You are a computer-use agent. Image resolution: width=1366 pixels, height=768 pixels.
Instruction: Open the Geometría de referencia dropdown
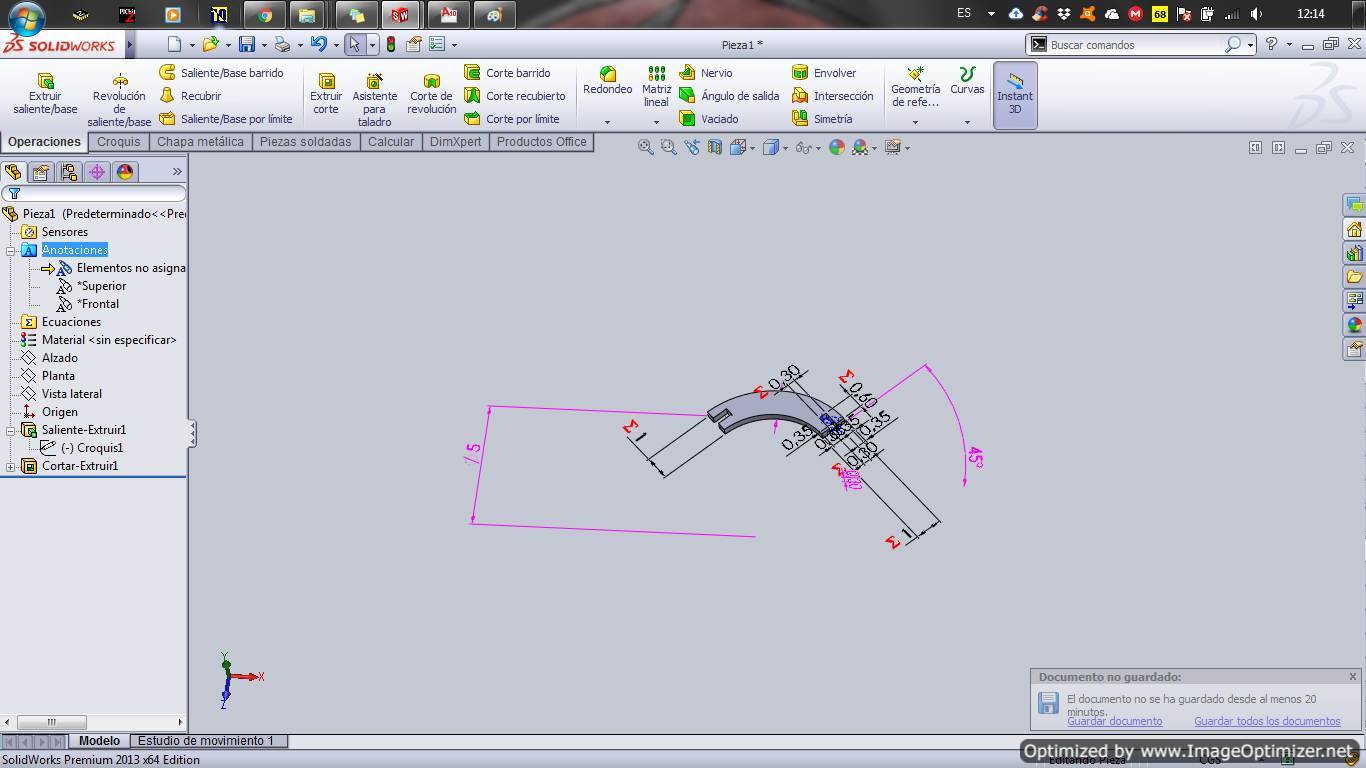click(915, 122)
